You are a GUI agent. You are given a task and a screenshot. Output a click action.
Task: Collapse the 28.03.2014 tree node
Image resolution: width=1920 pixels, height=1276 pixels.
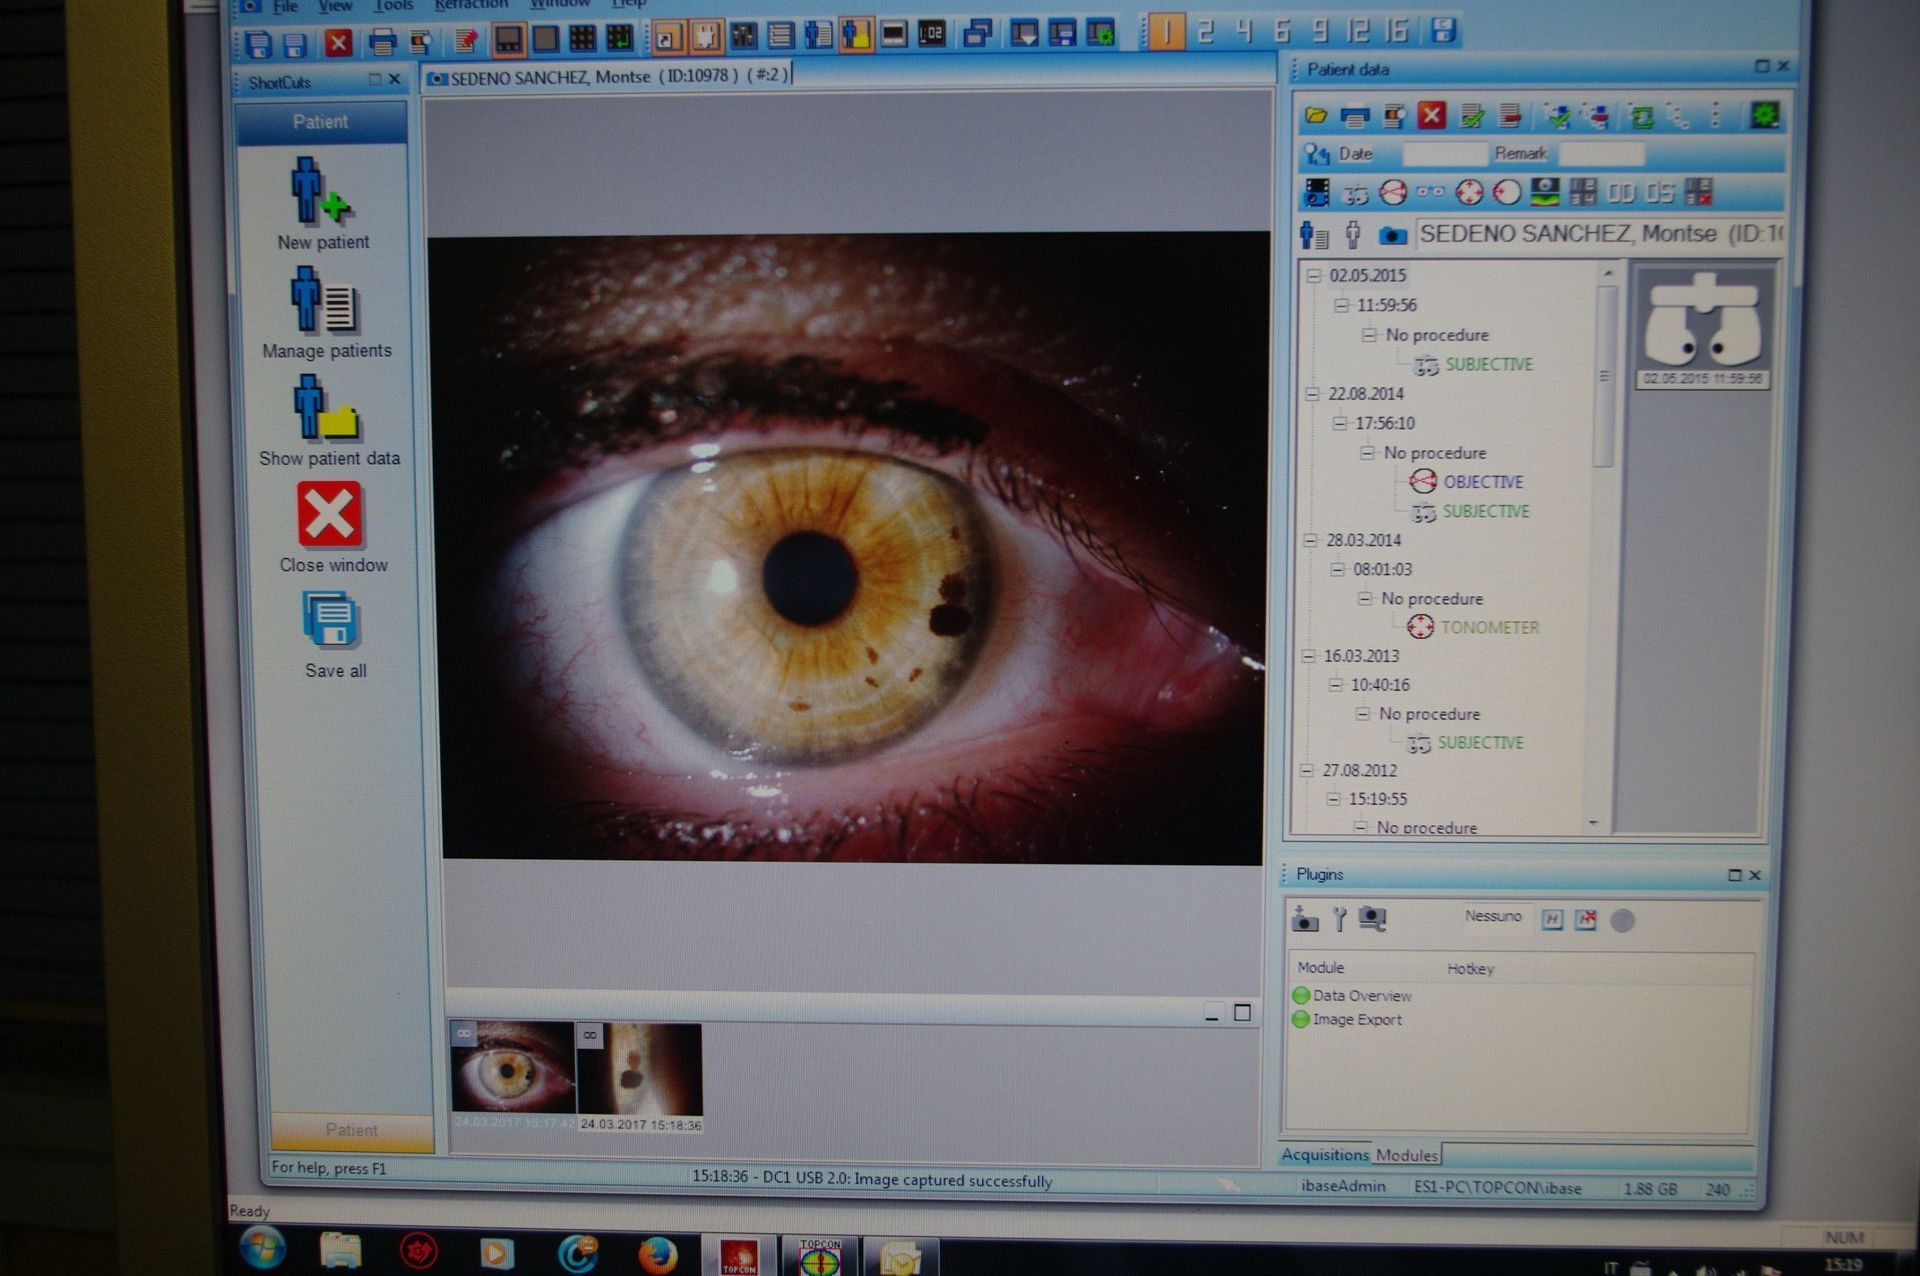tap(1313, 540)
